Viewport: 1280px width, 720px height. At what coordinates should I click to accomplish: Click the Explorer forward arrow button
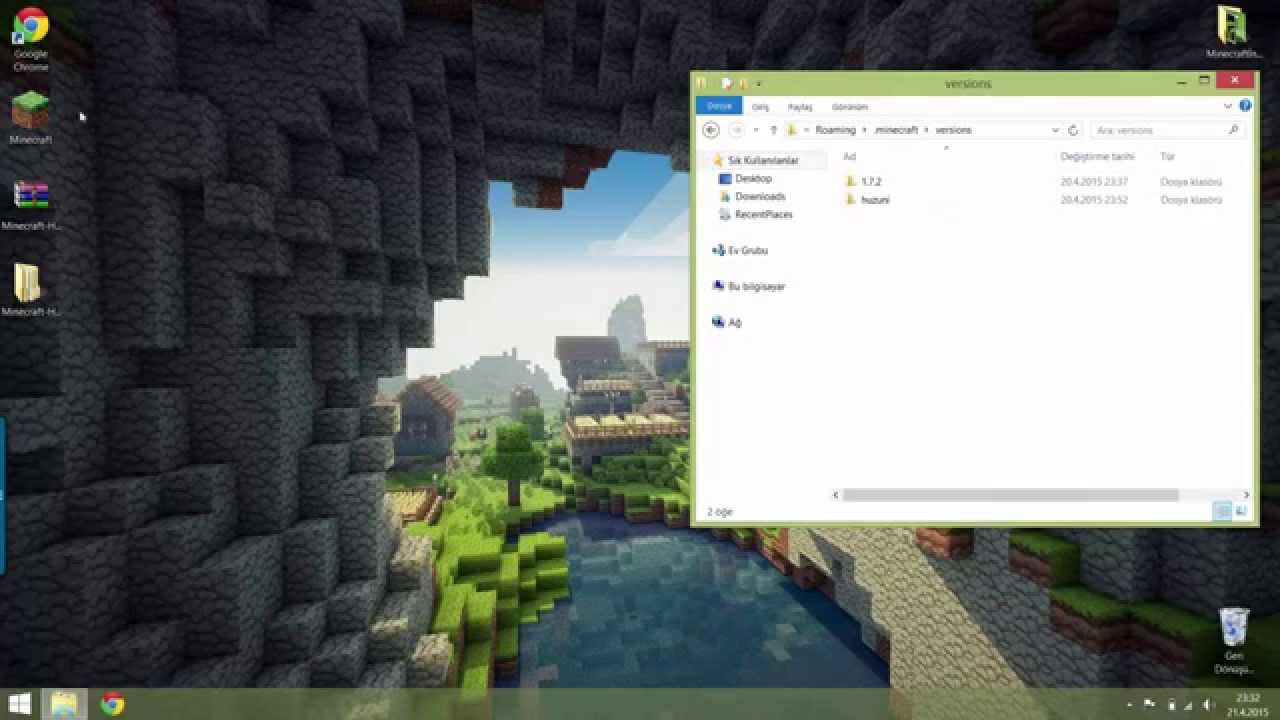[737, 130]
